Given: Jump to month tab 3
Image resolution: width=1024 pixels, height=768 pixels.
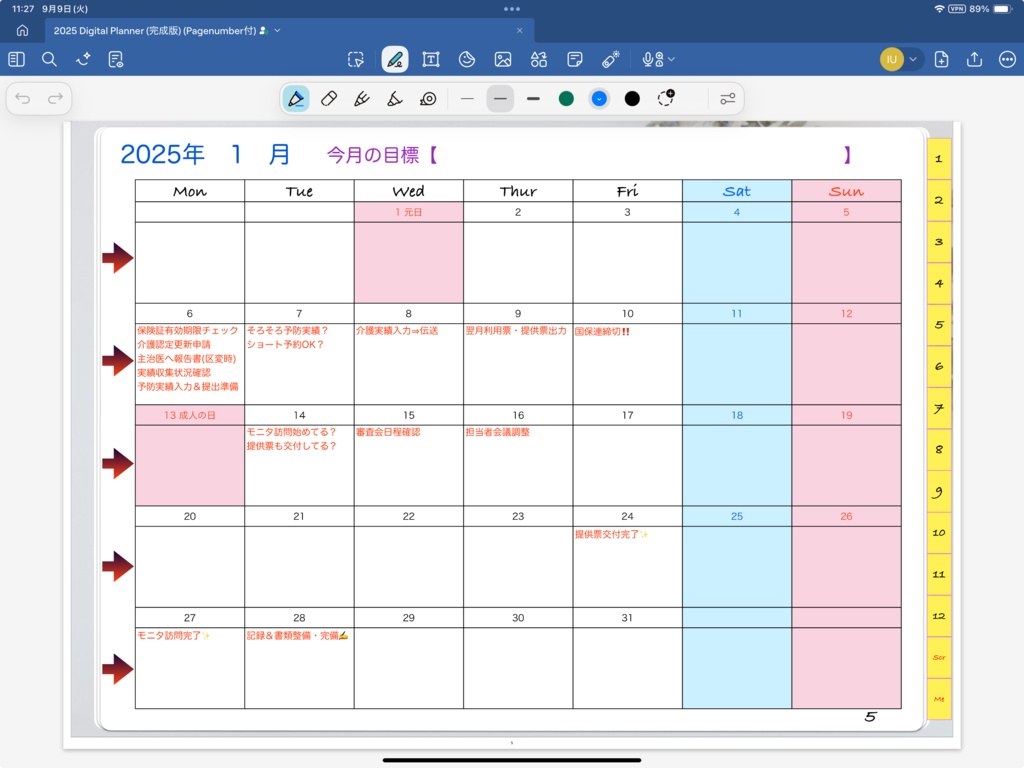Looking at the screenshot, I should (x=939, y=242).
